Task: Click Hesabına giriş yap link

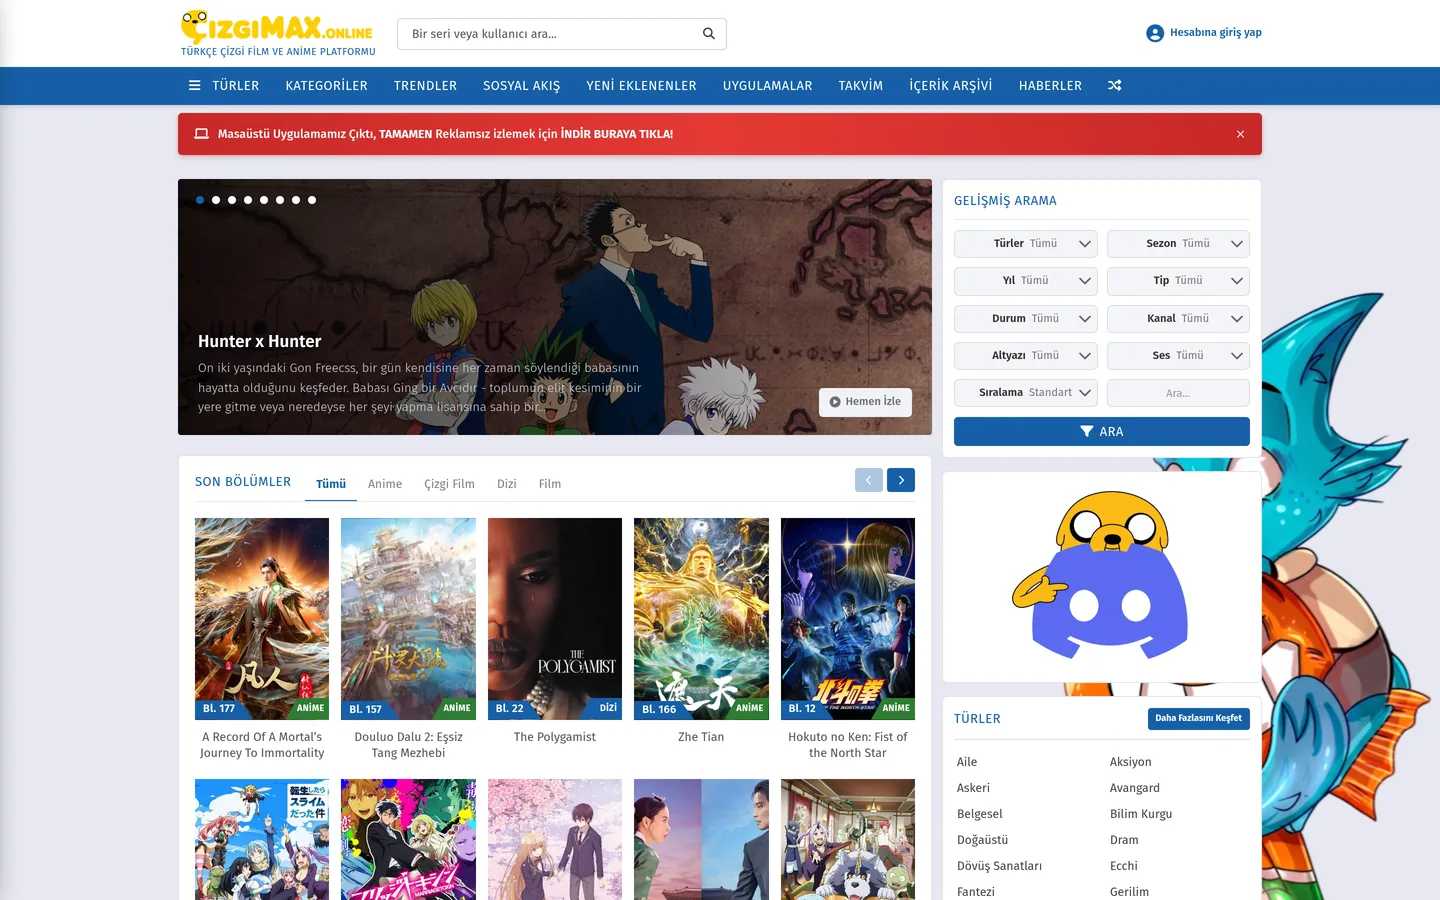Action: [x=1216, y=33]
